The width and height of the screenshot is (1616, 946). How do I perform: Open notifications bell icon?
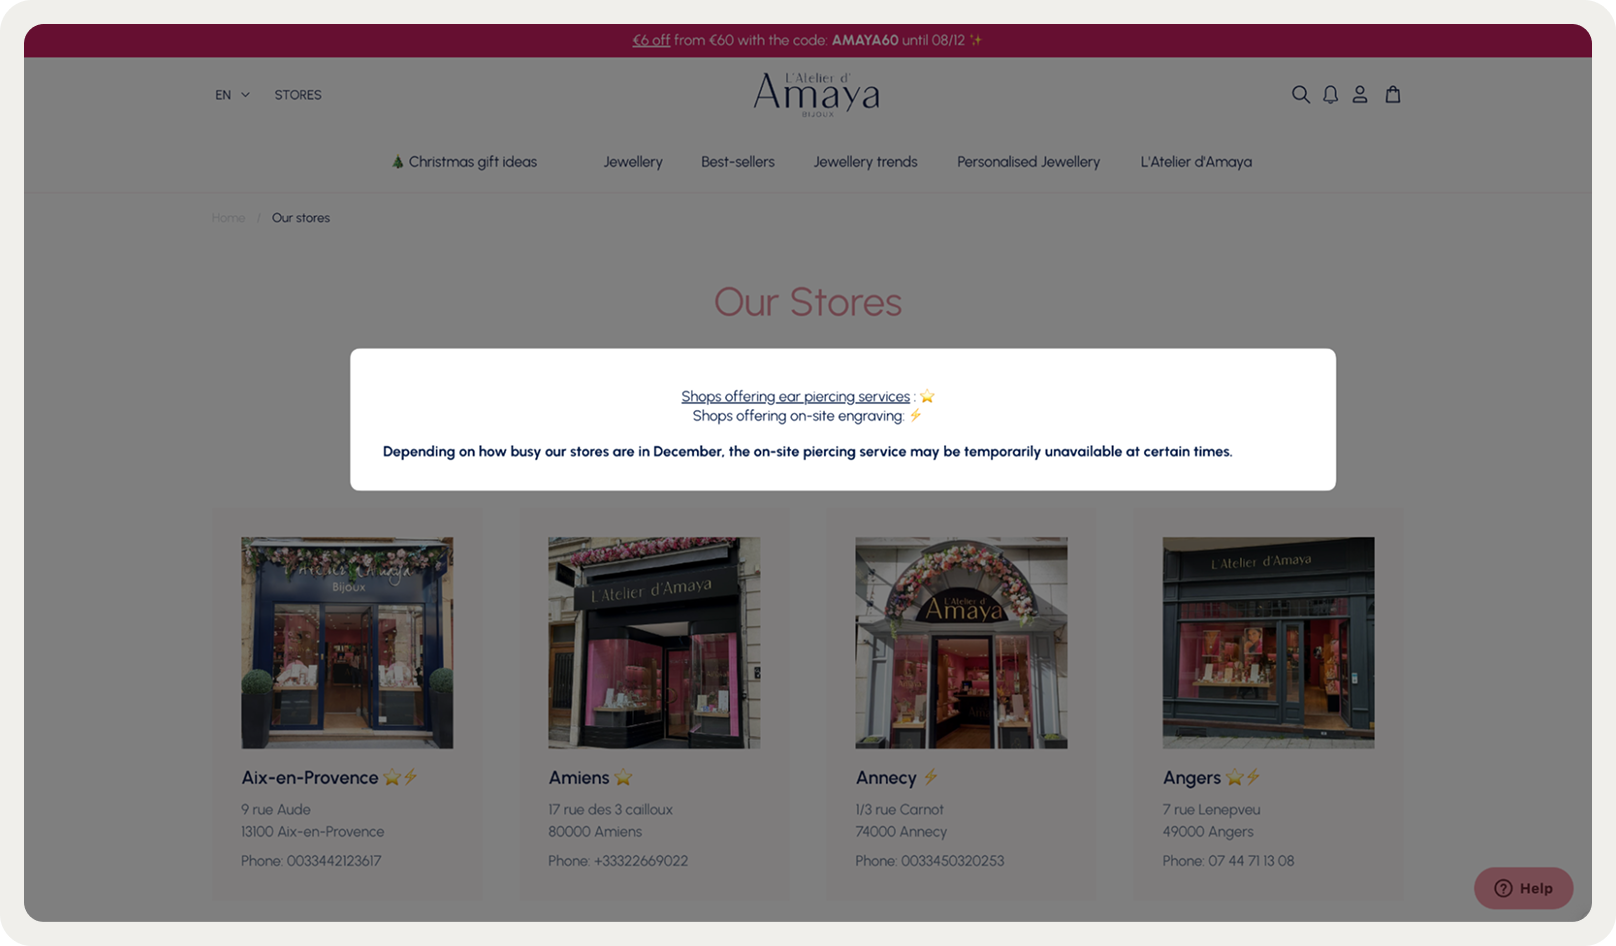1330,95
